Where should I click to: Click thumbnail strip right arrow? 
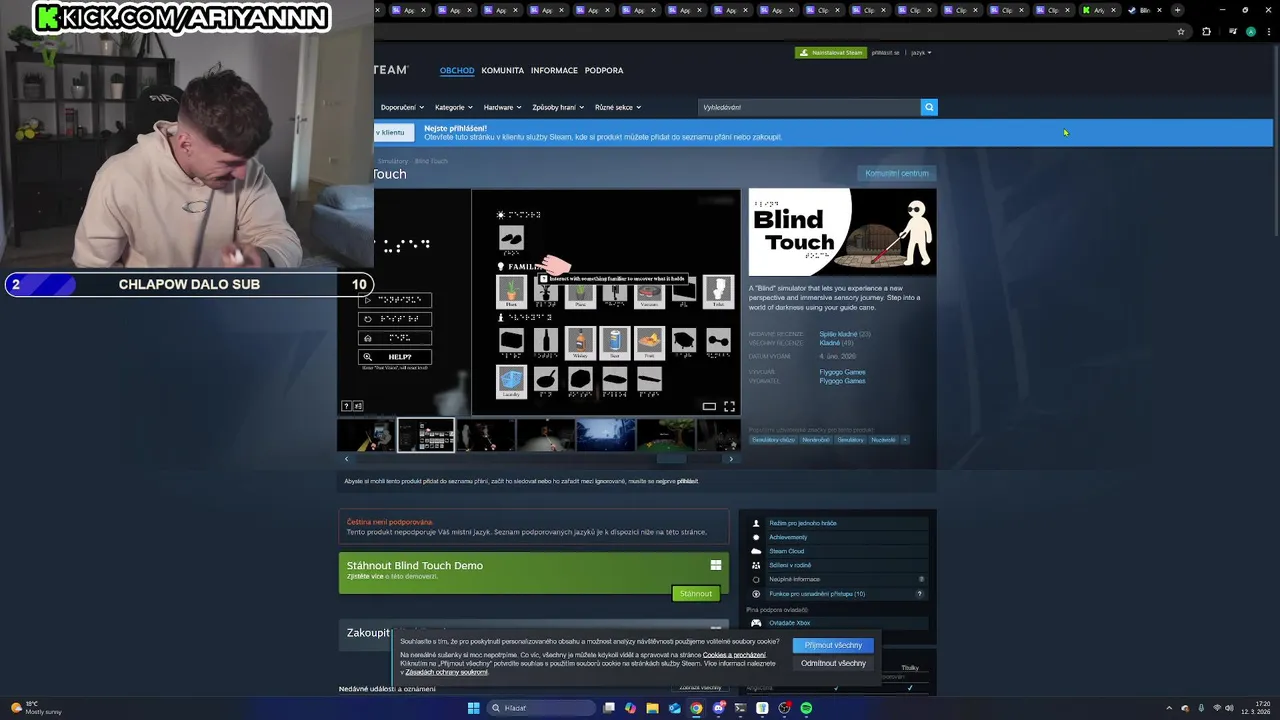click(731, 459)
